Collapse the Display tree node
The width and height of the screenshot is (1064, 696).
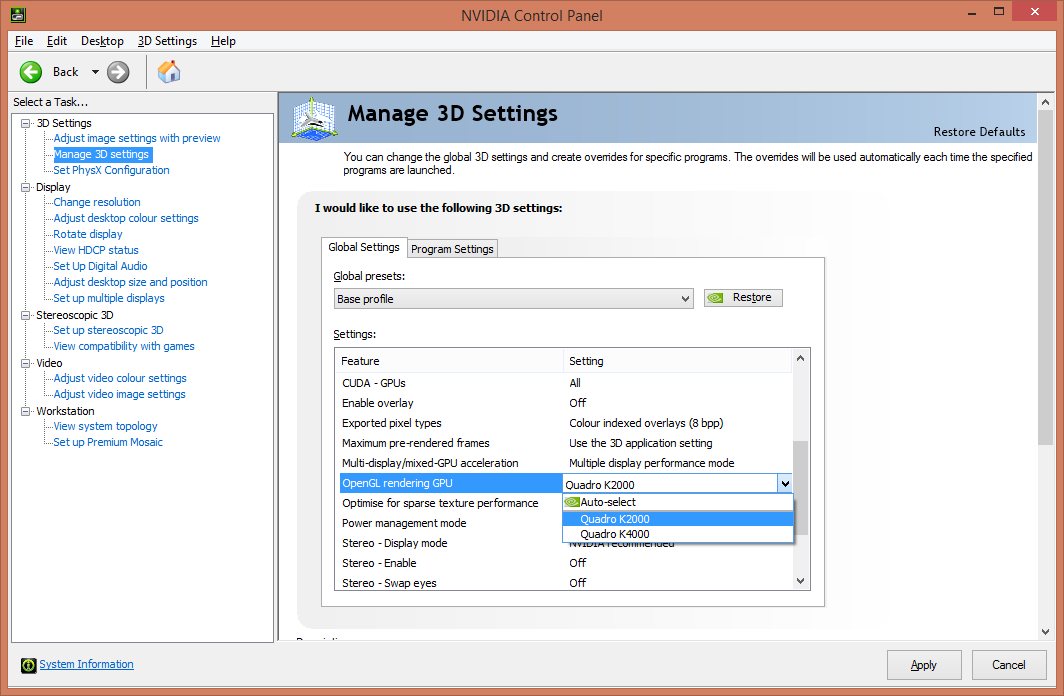[26, 187]
